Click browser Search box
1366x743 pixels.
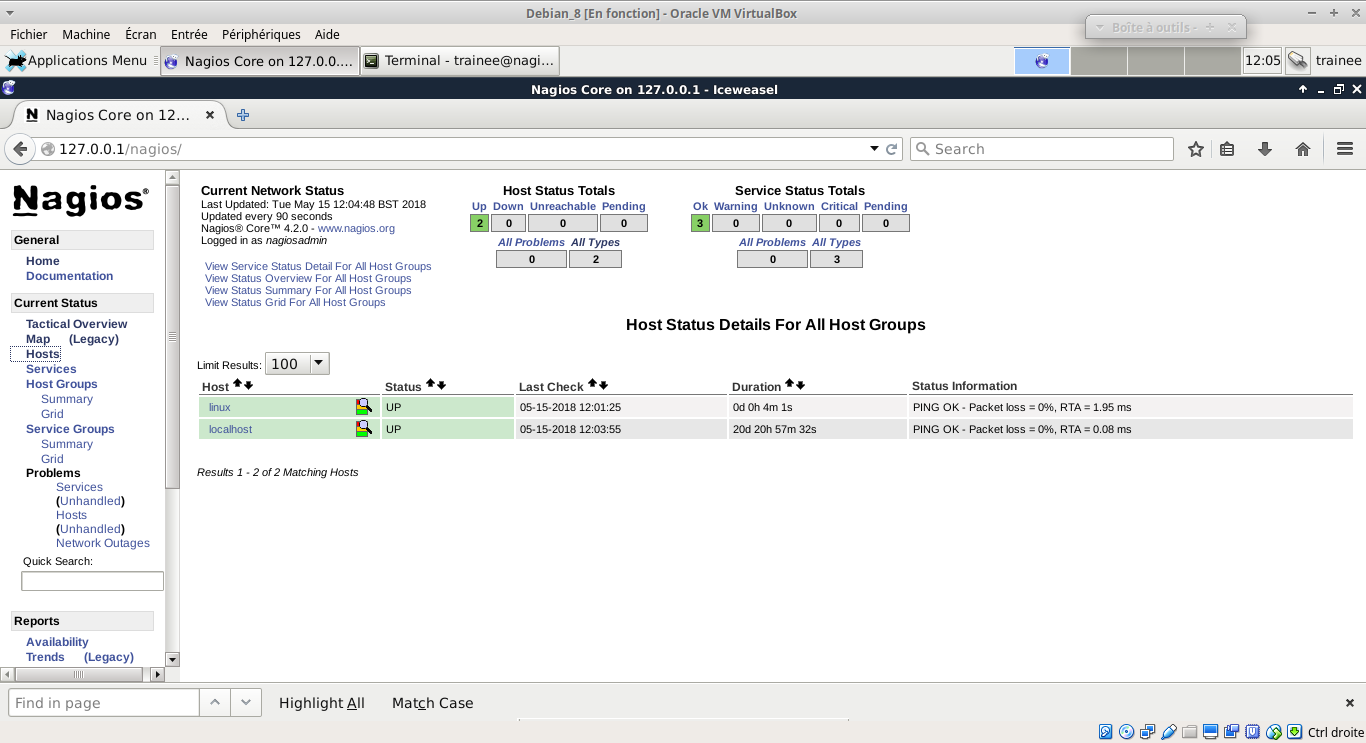(x=1041, y=149)
